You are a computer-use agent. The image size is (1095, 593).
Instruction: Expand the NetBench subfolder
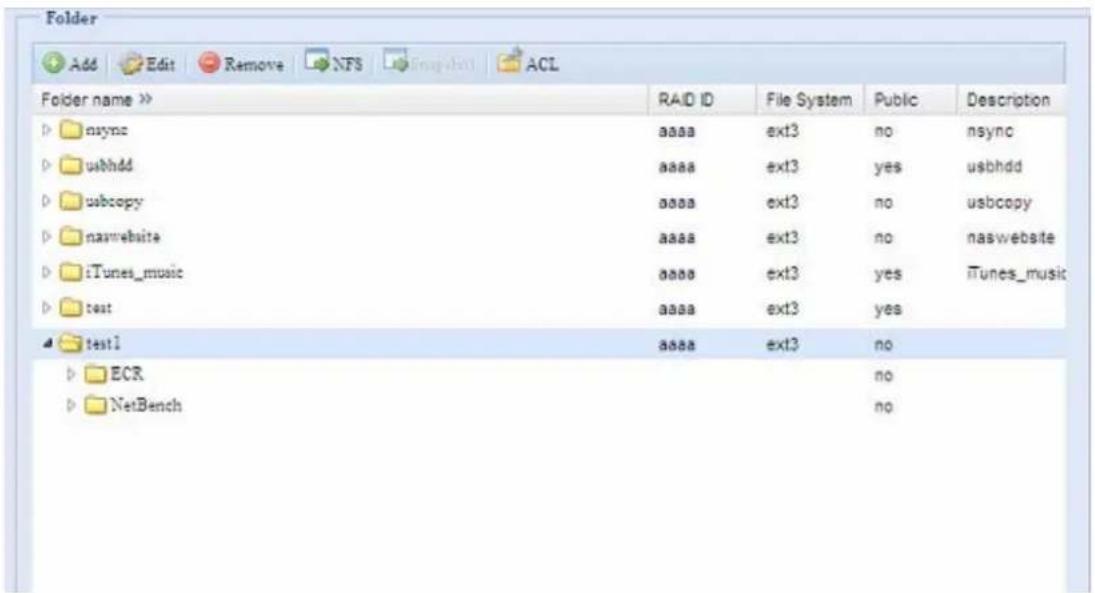click(71, 405)
